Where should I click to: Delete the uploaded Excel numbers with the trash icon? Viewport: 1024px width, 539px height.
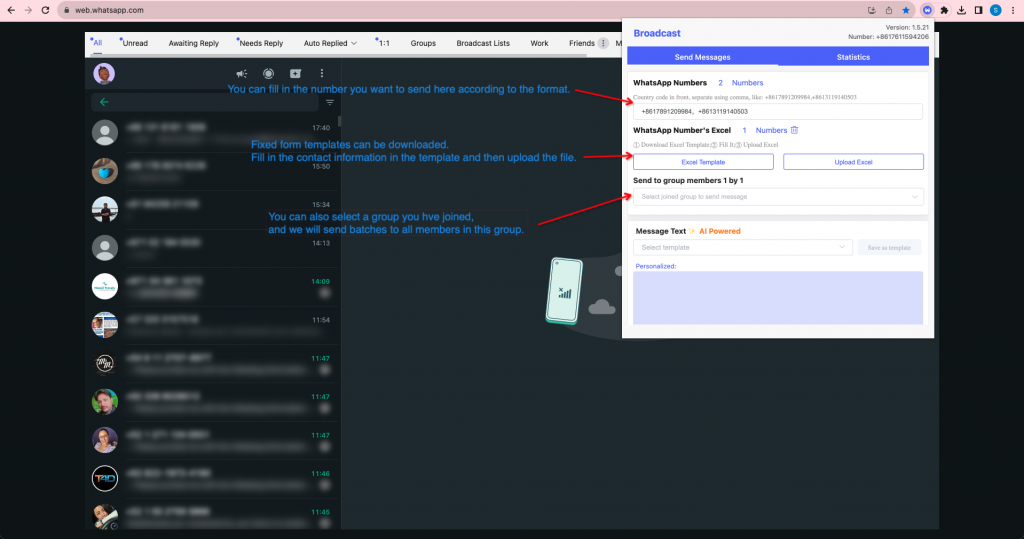[x=795, y=130]
